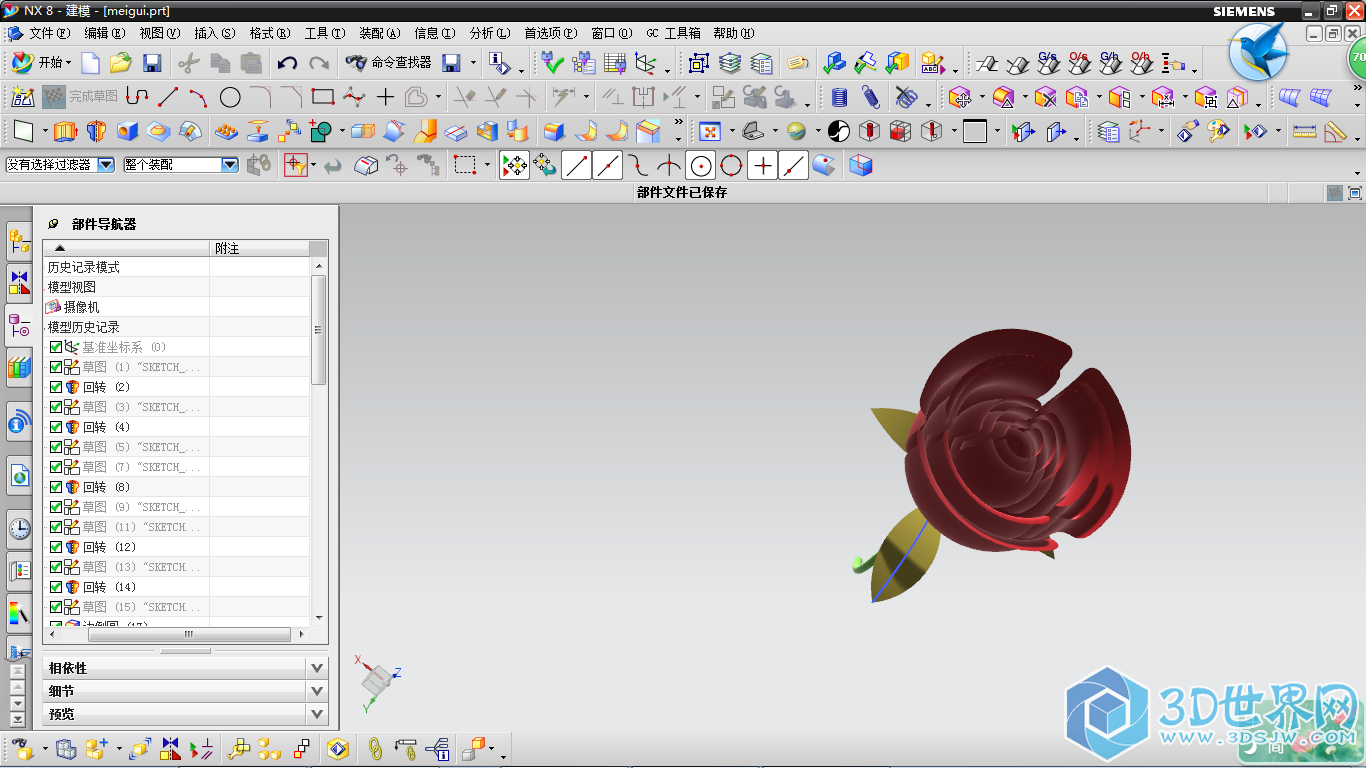Screen dimensions: 1366x768
Task: Uncheck 回转 (12) feature checkbox
Action: (56, 547)
